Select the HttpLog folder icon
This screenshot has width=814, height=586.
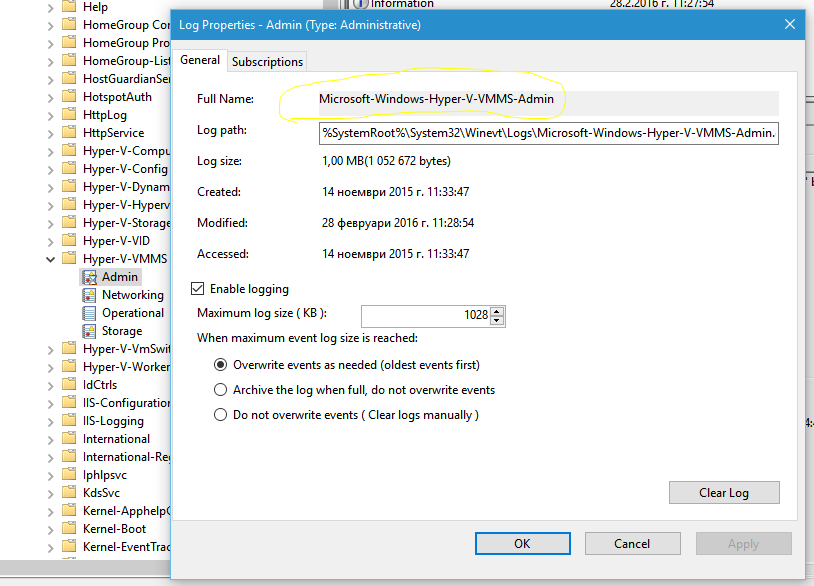69,115
